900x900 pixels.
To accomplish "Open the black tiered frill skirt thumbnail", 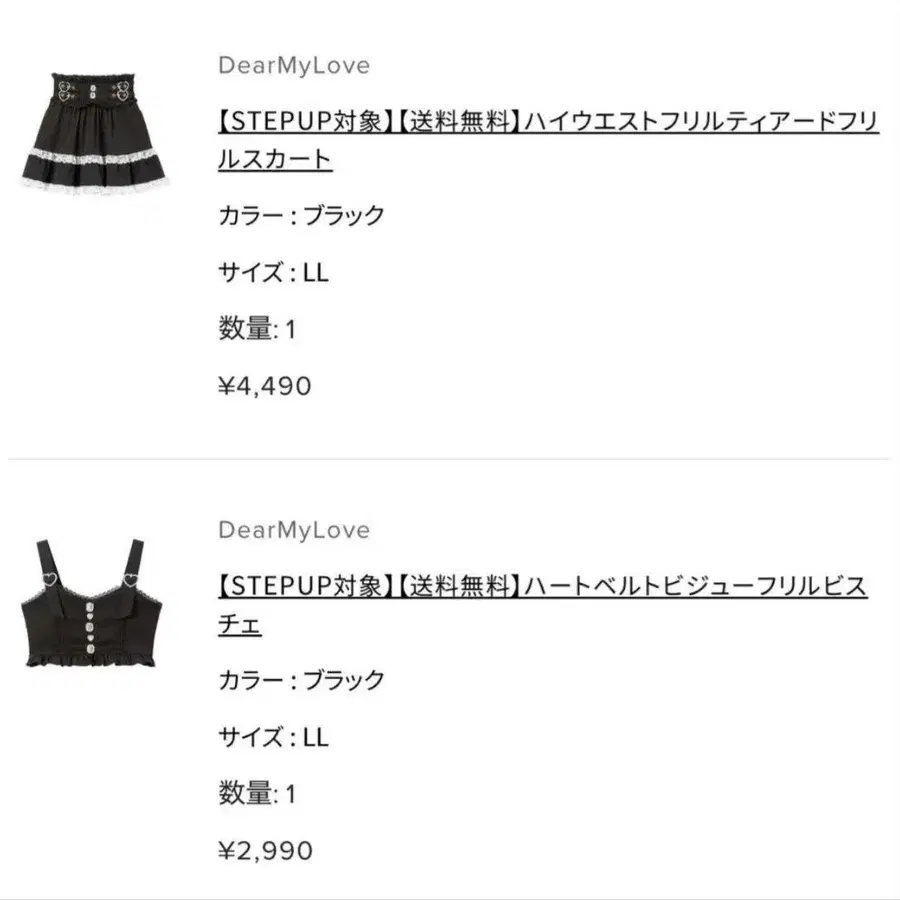I will tap(95, 134).
